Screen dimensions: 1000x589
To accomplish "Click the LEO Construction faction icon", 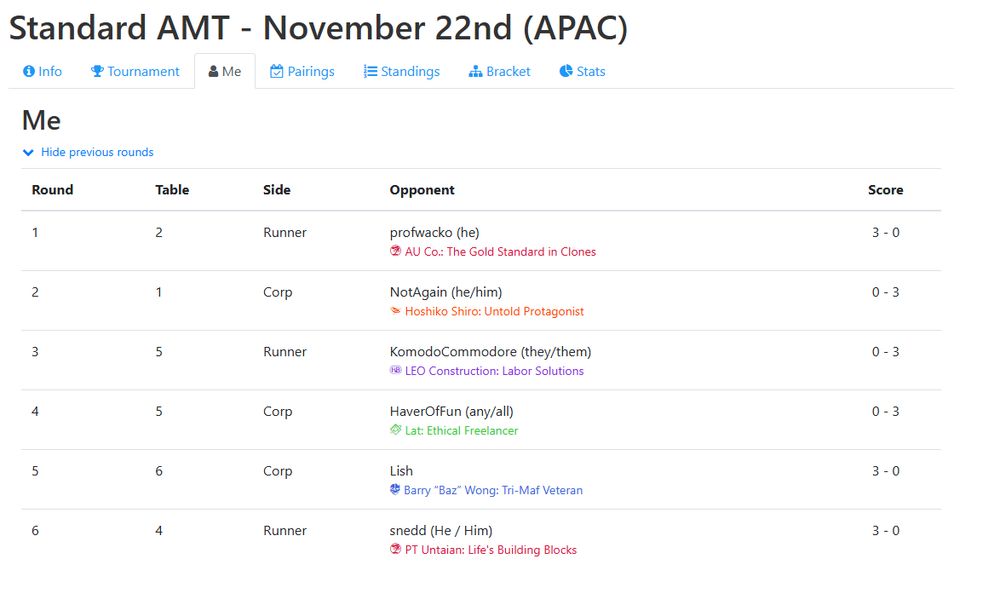I will pos(395,371).
